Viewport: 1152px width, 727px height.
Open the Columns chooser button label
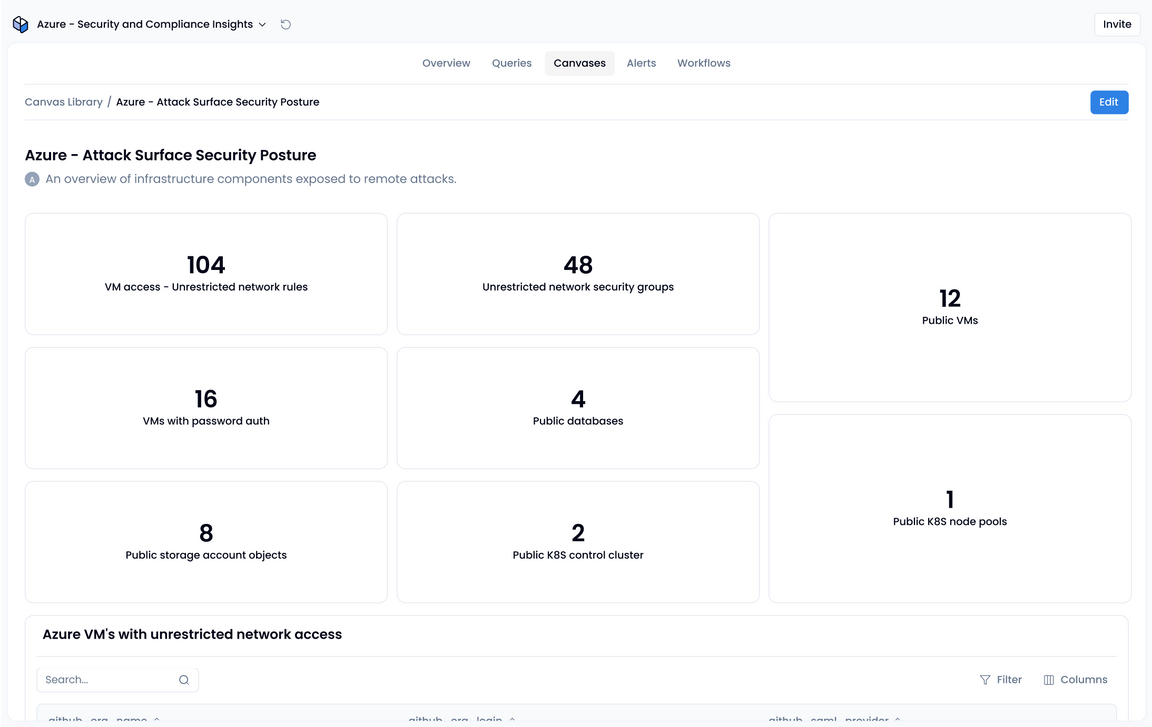pos(1084,680)
